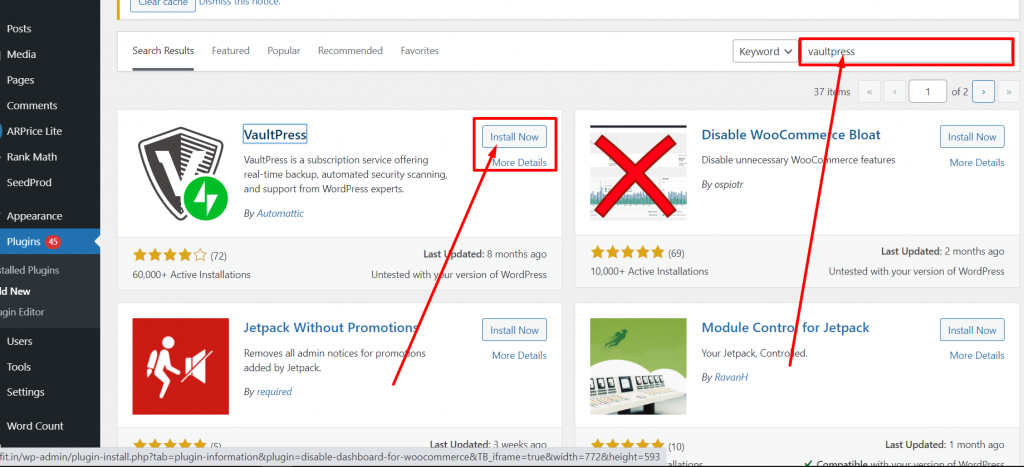The width and height of the screenshot is (1024, 467).
Task: Install Jetpack Without Promotions plugin
Action: tap(515, 330)
